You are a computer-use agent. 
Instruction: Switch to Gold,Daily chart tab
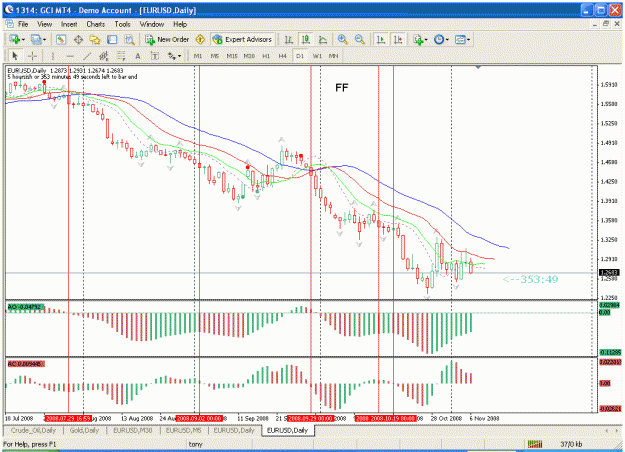84,430
